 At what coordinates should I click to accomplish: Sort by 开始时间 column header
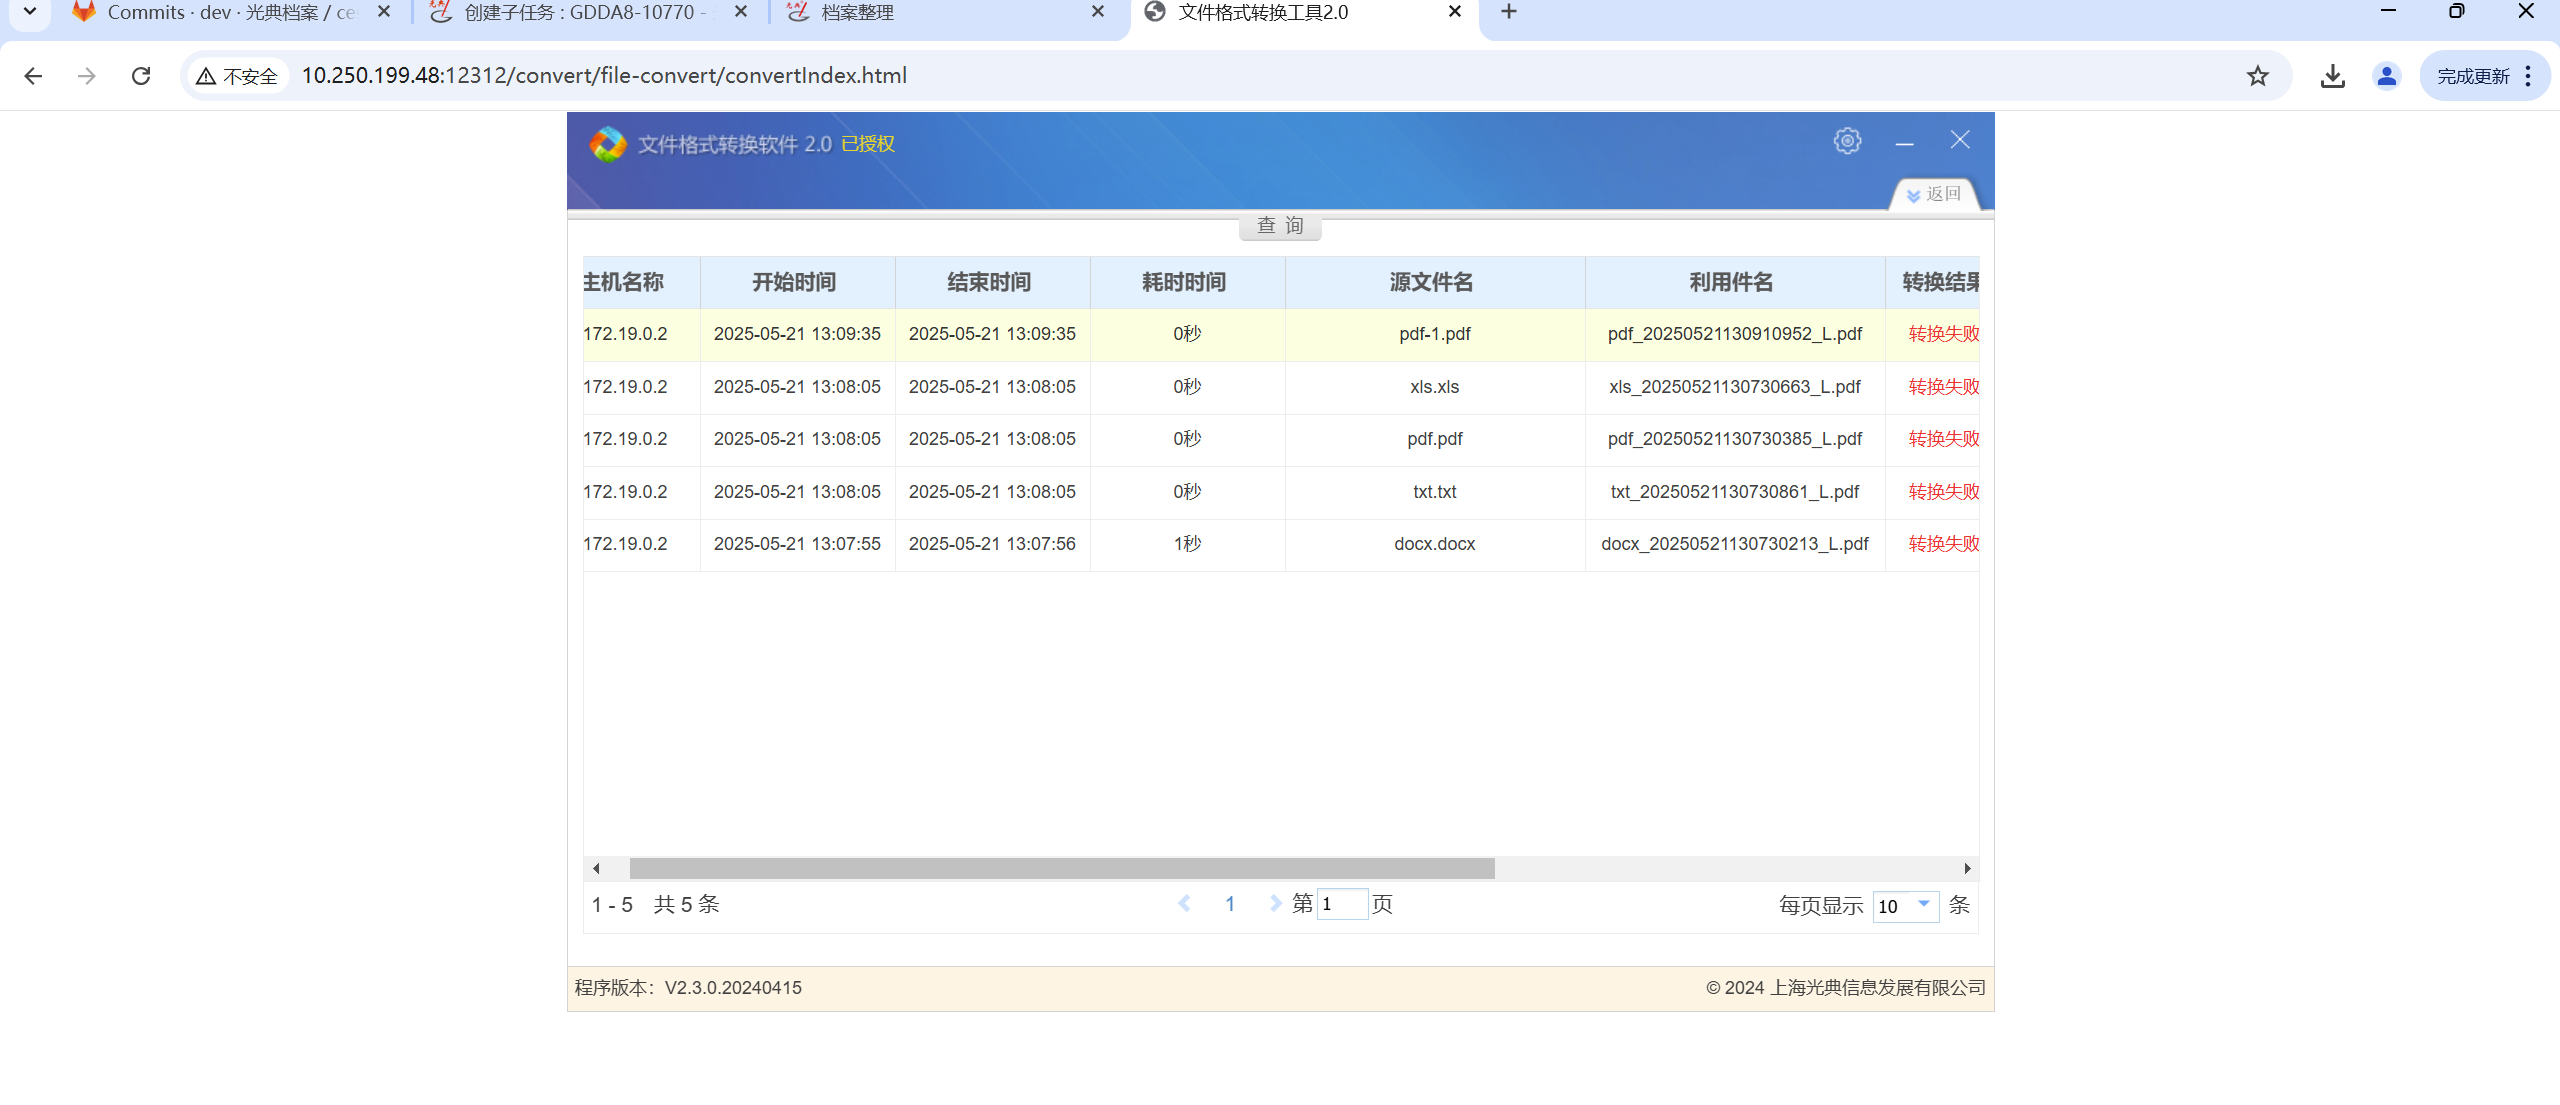point(797,283)
